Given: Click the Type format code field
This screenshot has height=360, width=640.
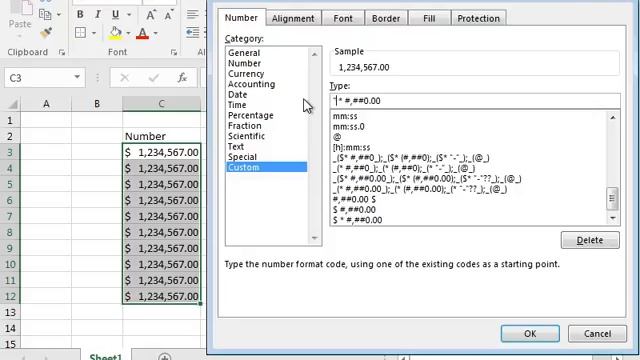Looking at the screenshot, I should [x=475, y=101].
